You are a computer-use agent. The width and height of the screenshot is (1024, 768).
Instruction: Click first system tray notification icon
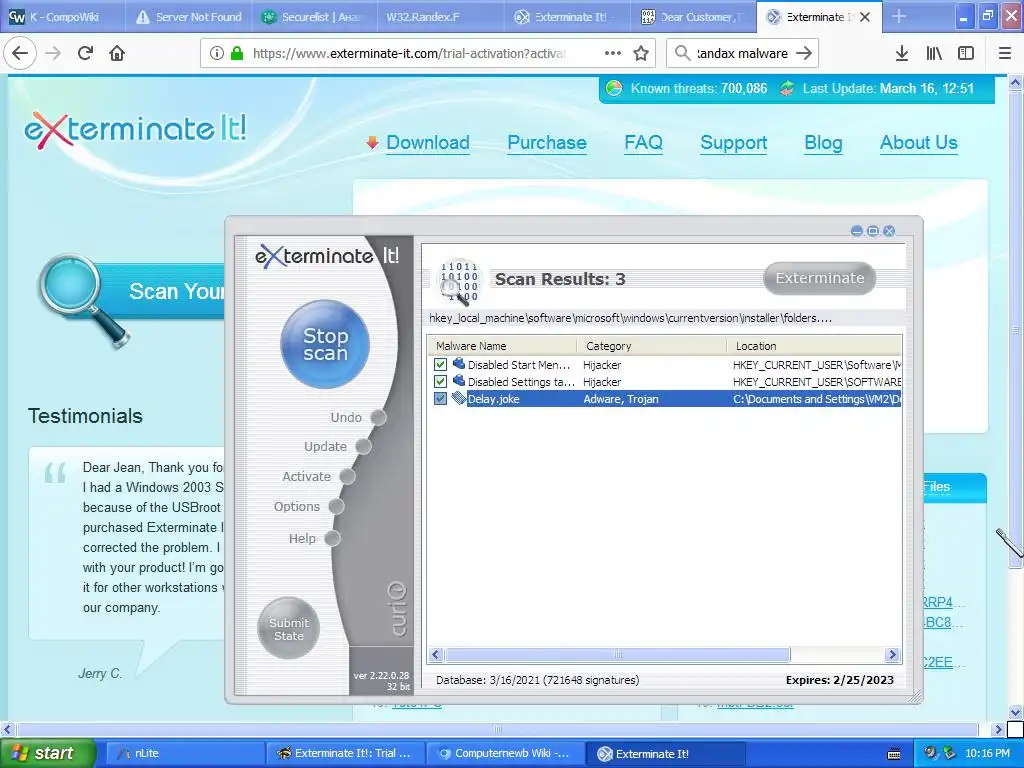click(x=929, y=753)
